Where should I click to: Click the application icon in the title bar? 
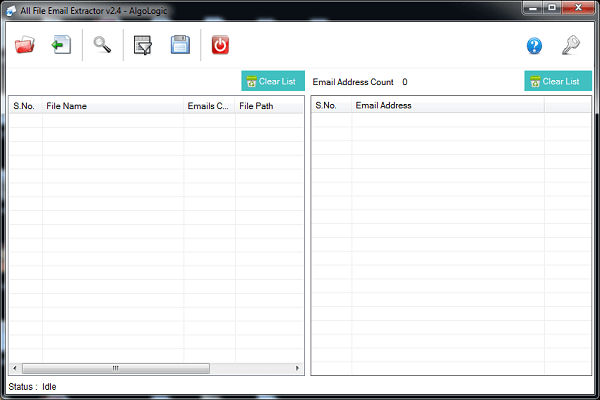(x=11, y=11)
